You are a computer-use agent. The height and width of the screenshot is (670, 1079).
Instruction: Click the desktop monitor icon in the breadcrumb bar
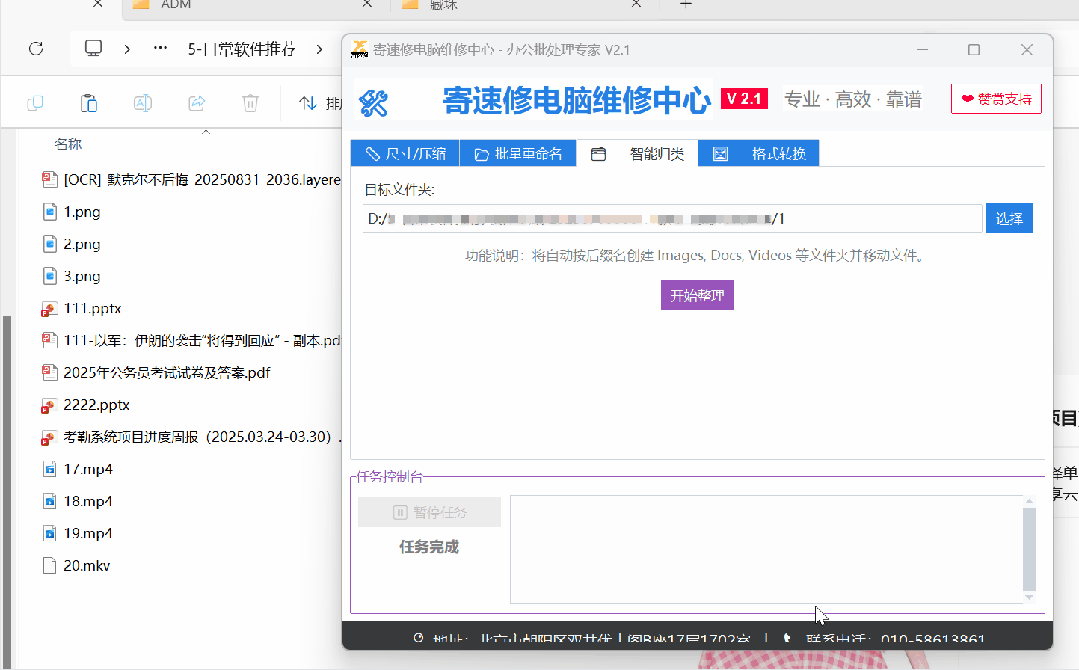coord(93,47)
